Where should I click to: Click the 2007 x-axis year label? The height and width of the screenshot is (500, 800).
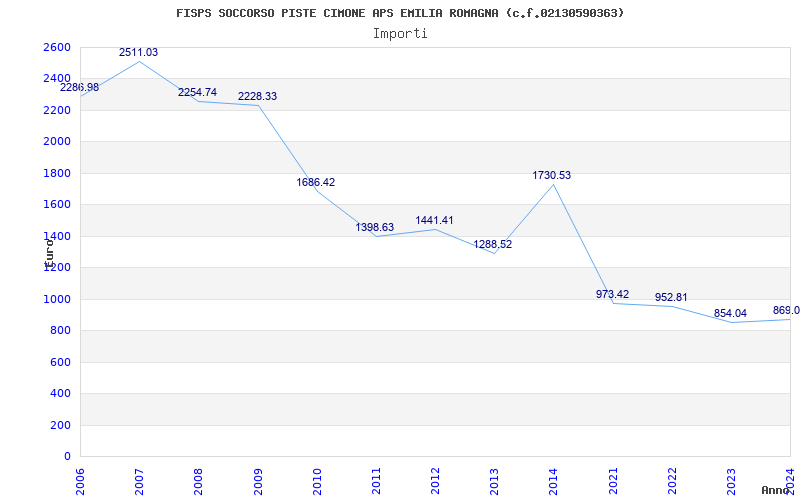[139, 481]
